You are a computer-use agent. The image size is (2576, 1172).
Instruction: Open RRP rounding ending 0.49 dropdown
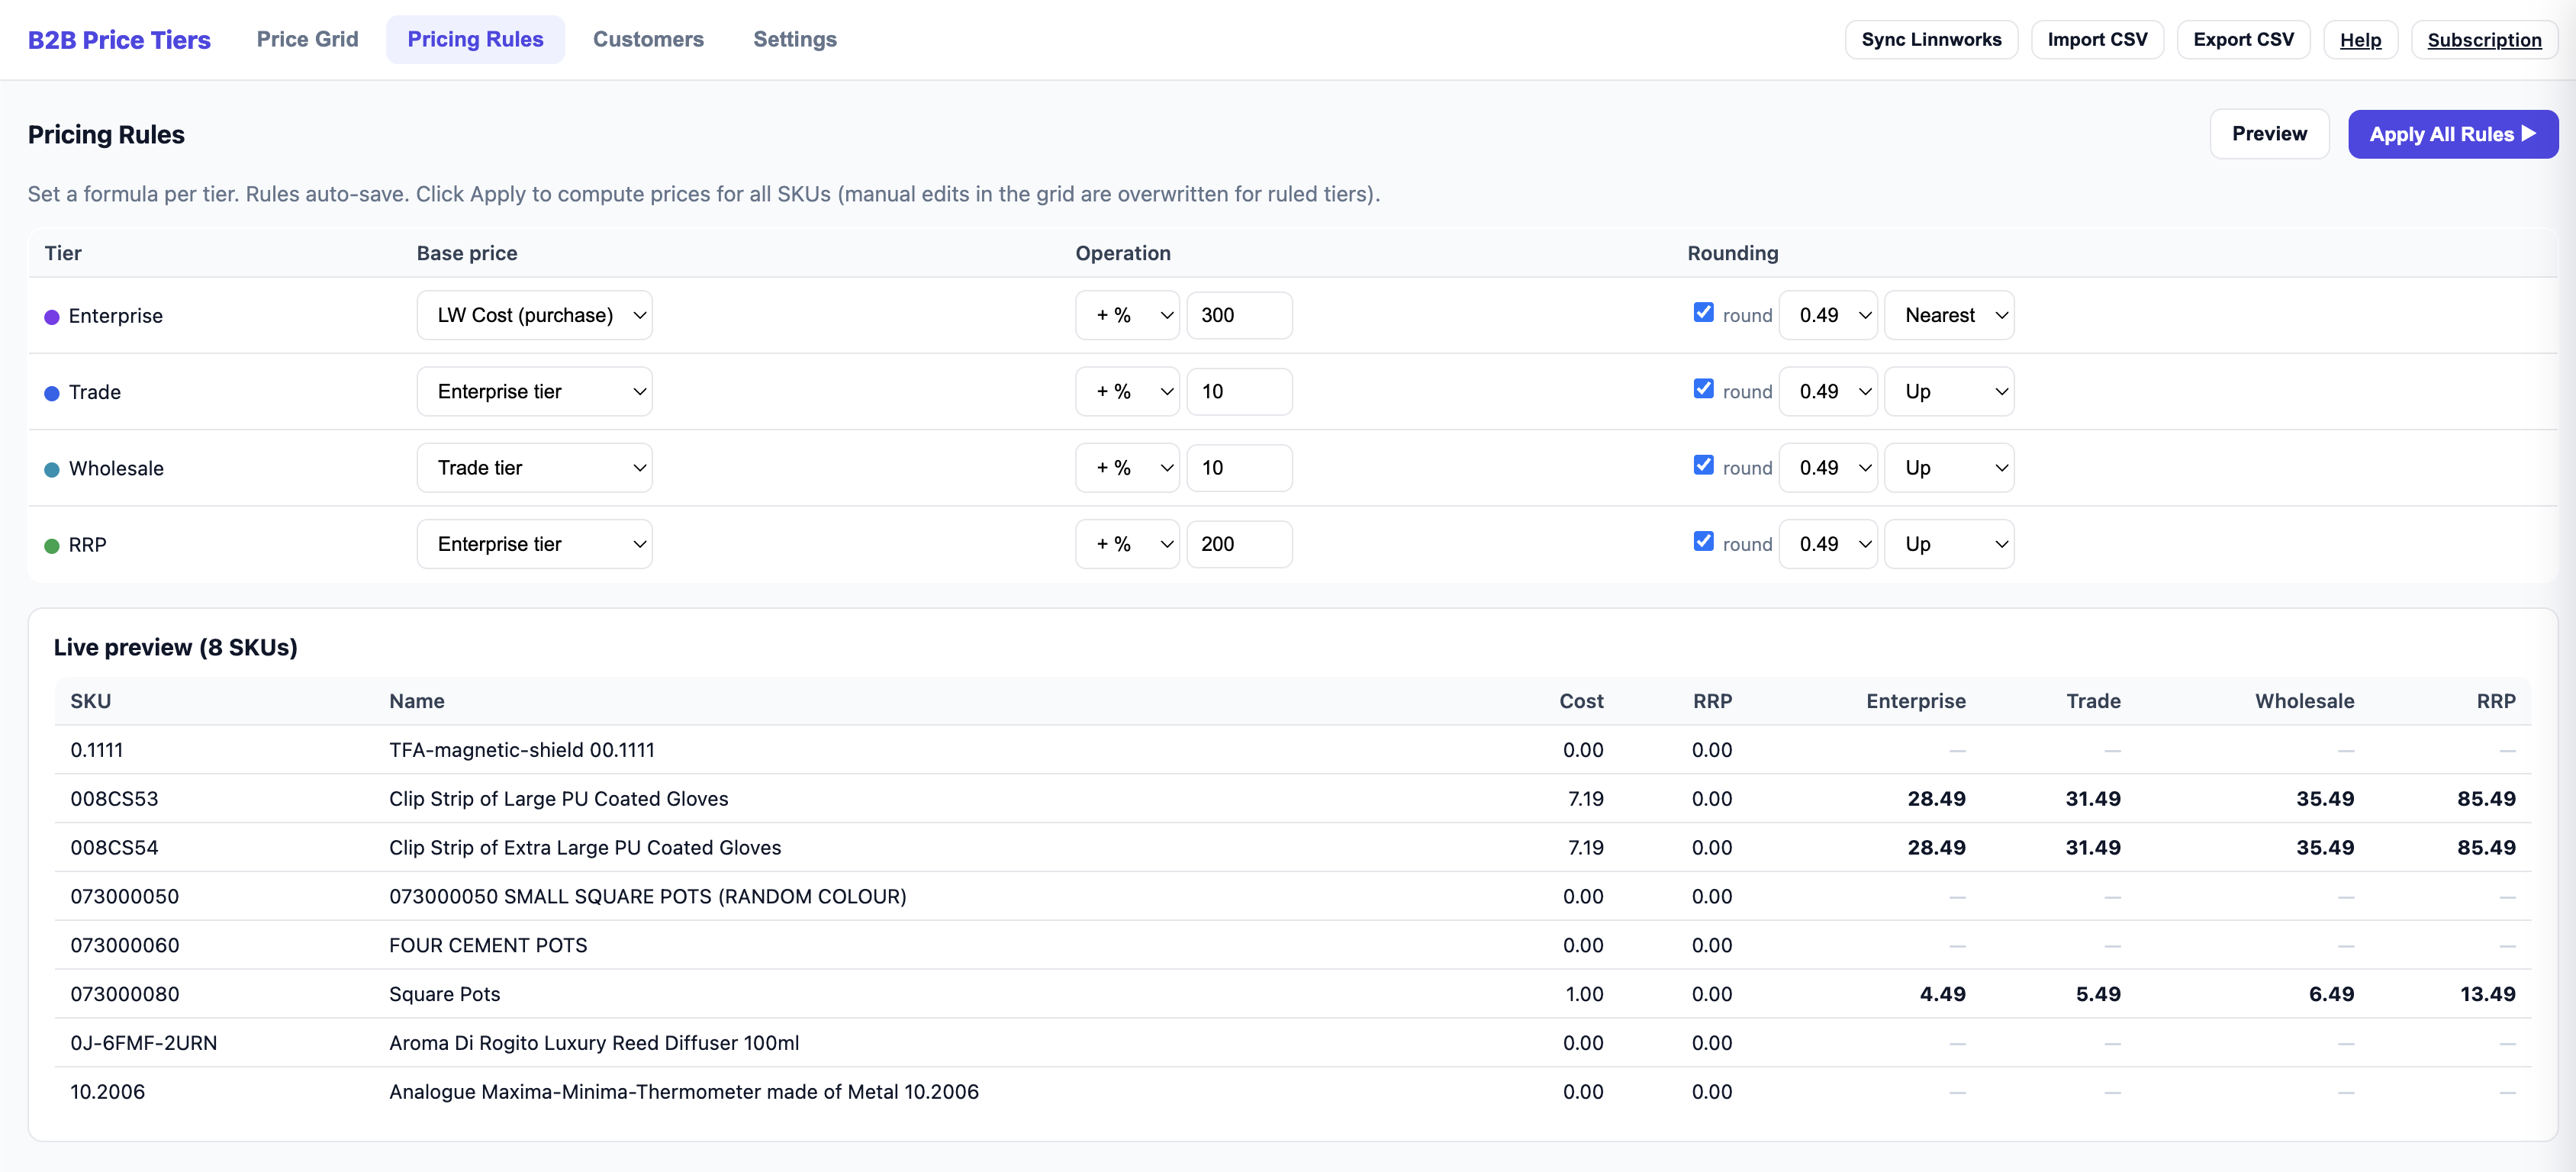pos(1828,544)
